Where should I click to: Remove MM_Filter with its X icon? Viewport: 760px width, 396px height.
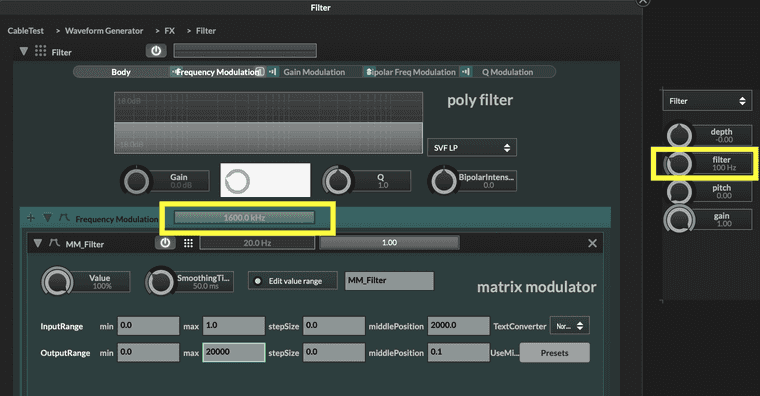pos(592,243)
